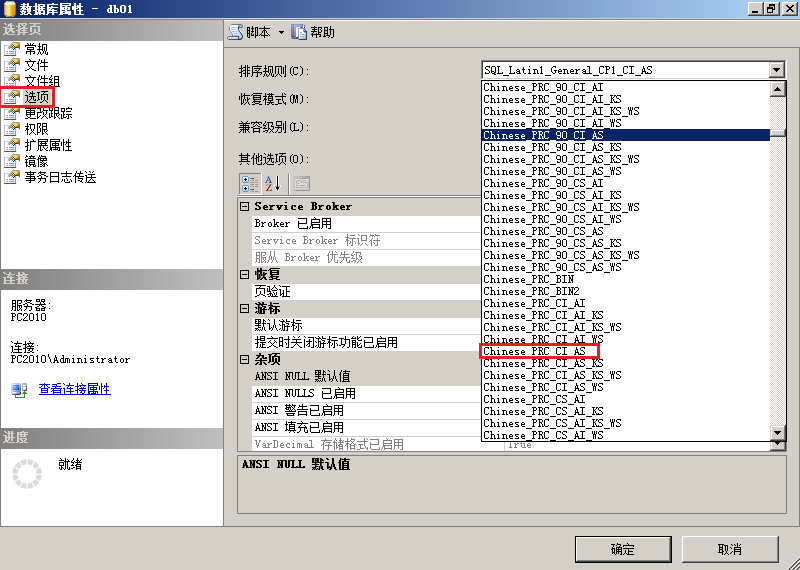Select the ANSI NULL 默认值 property row
Image resolution: width=800 pixels, height=570 pixels.
366,377
